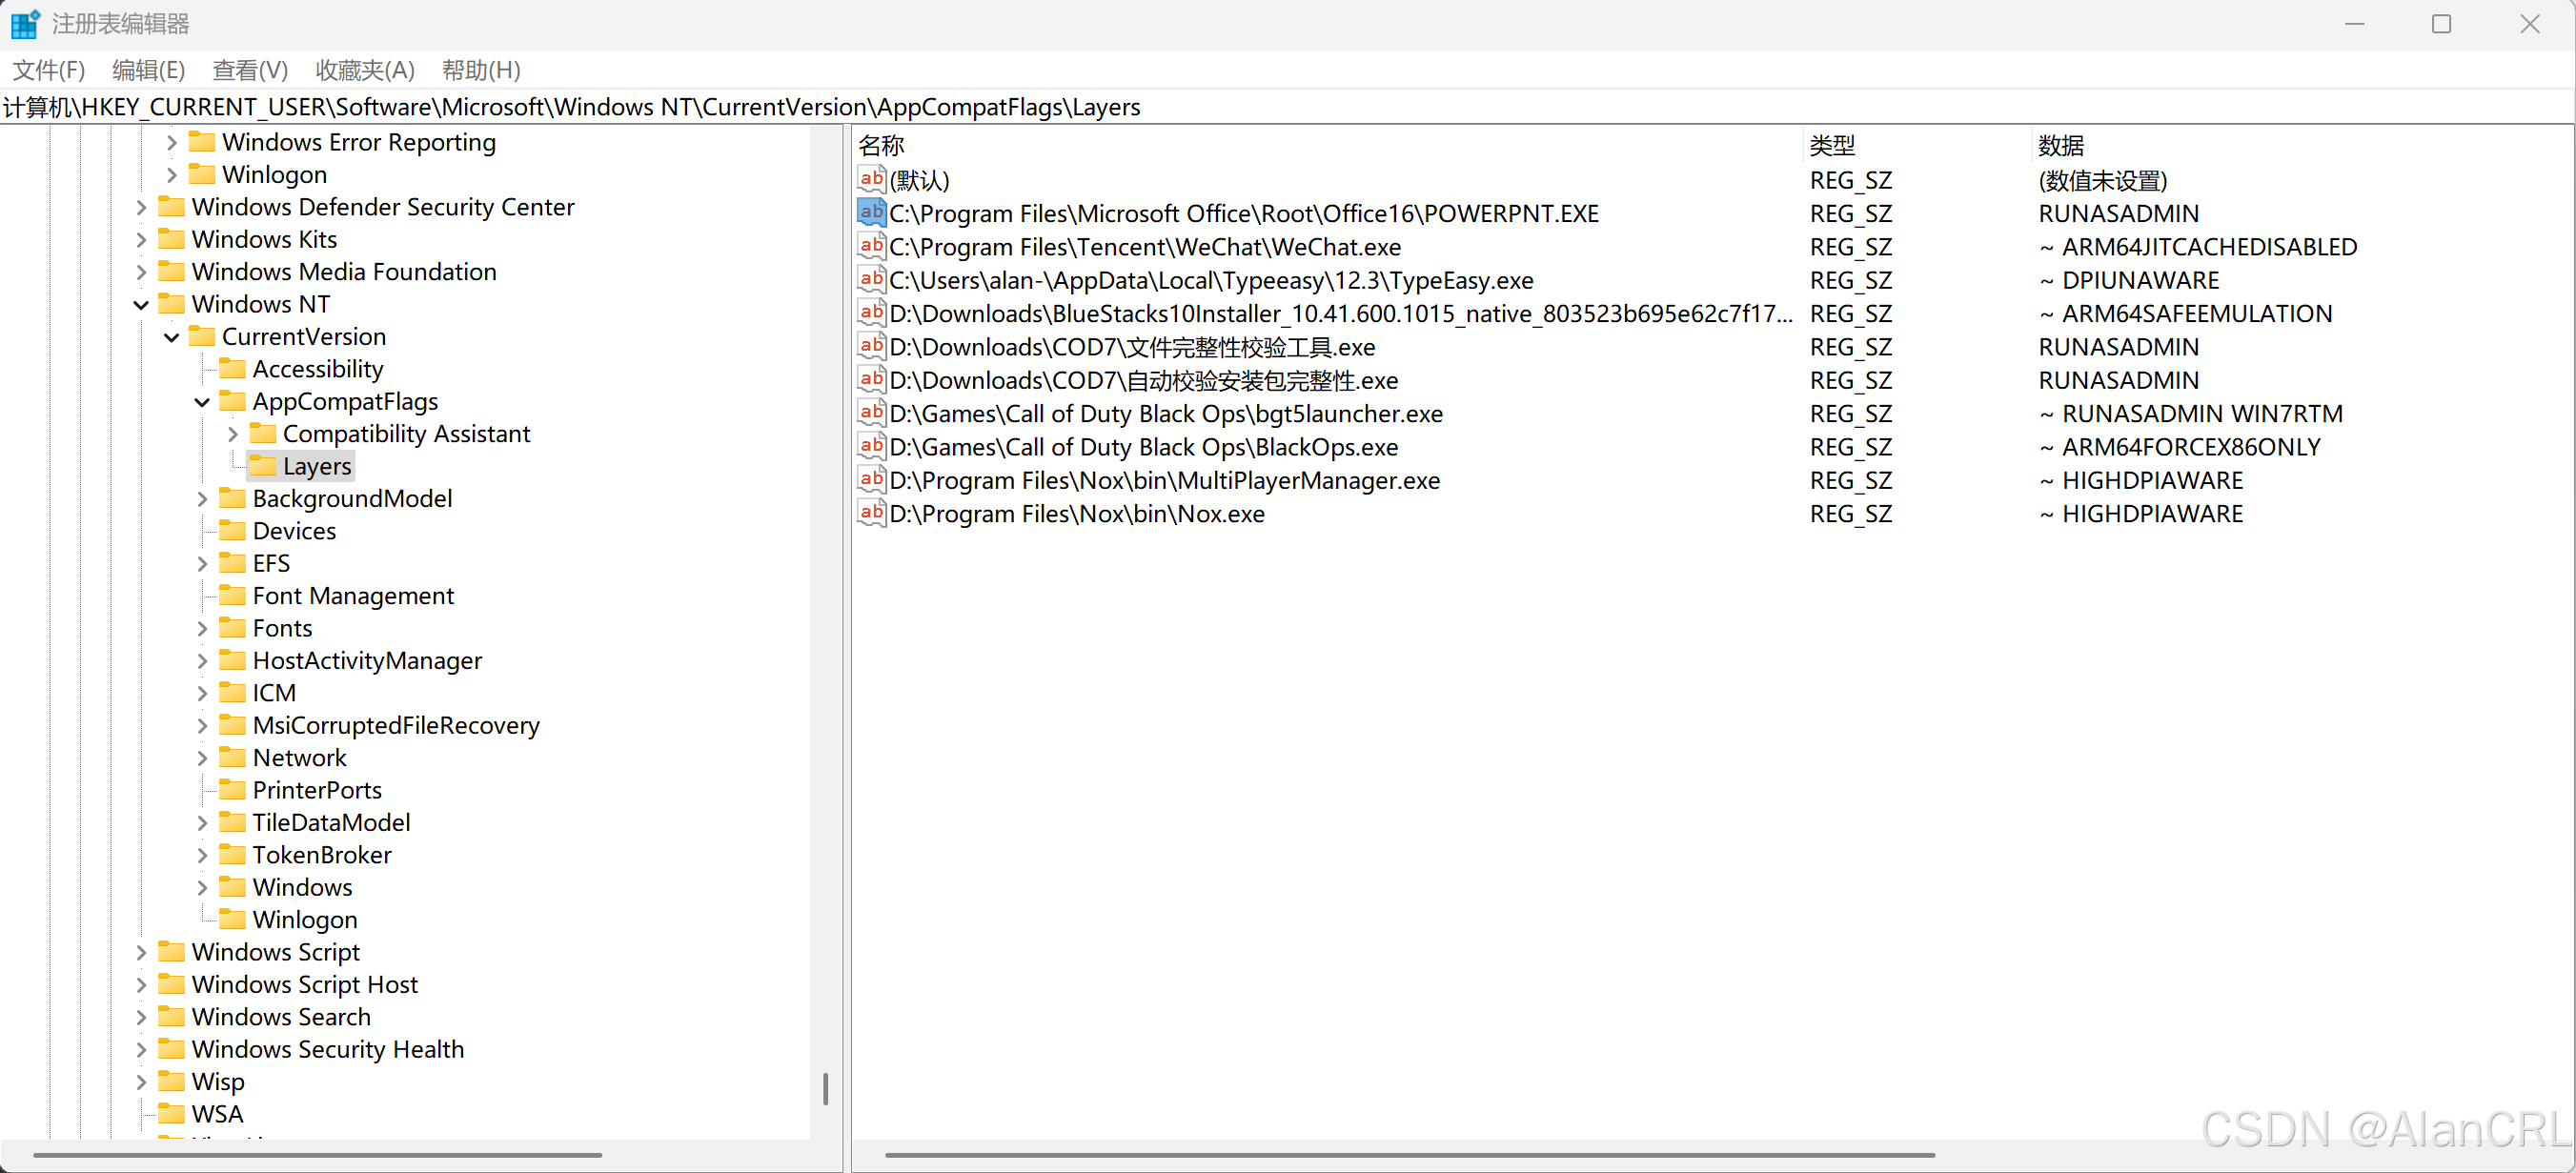Viewport: 2576px width, 1173px height.
Task: Open the 文件(F) menu
Action: click(48, 70)
